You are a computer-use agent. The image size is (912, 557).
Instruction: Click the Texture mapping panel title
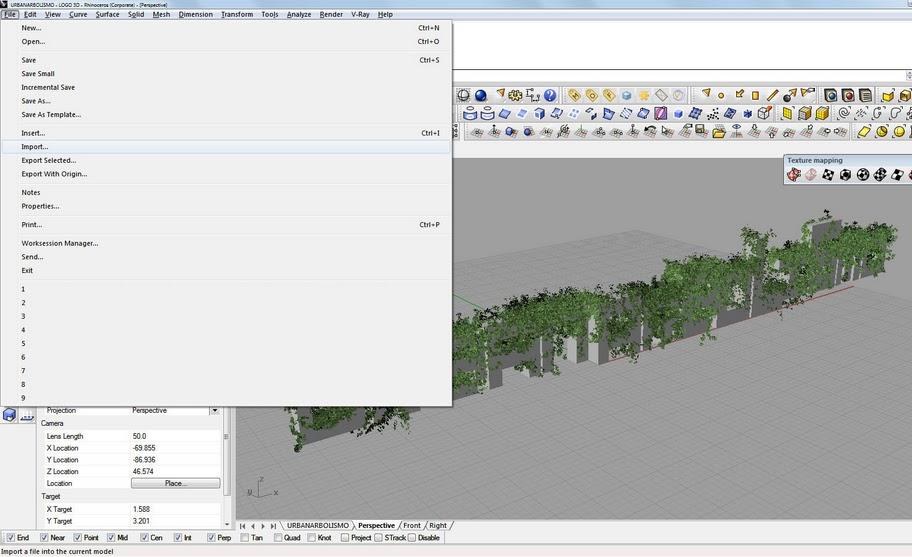coord(814,160)
